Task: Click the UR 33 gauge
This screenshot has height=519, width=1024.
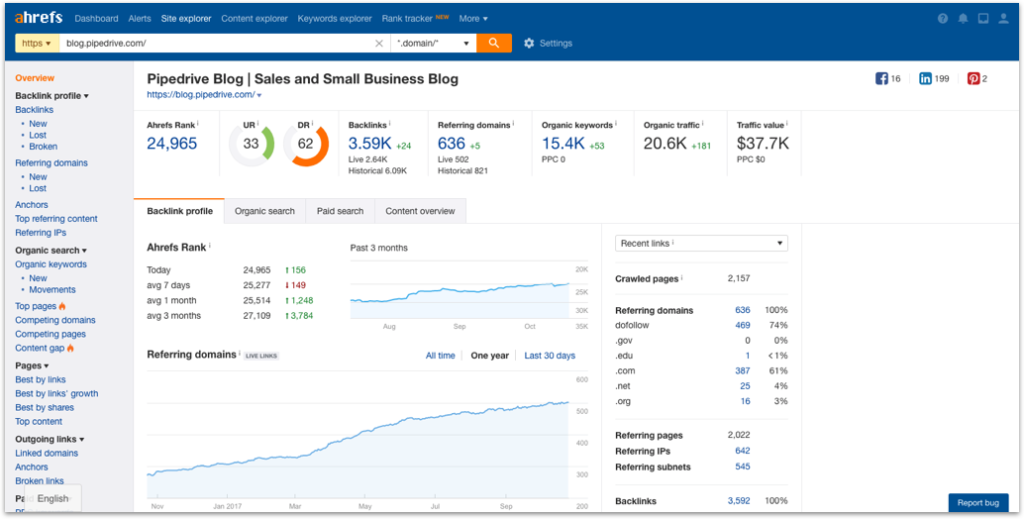Action: pos(251,144)
